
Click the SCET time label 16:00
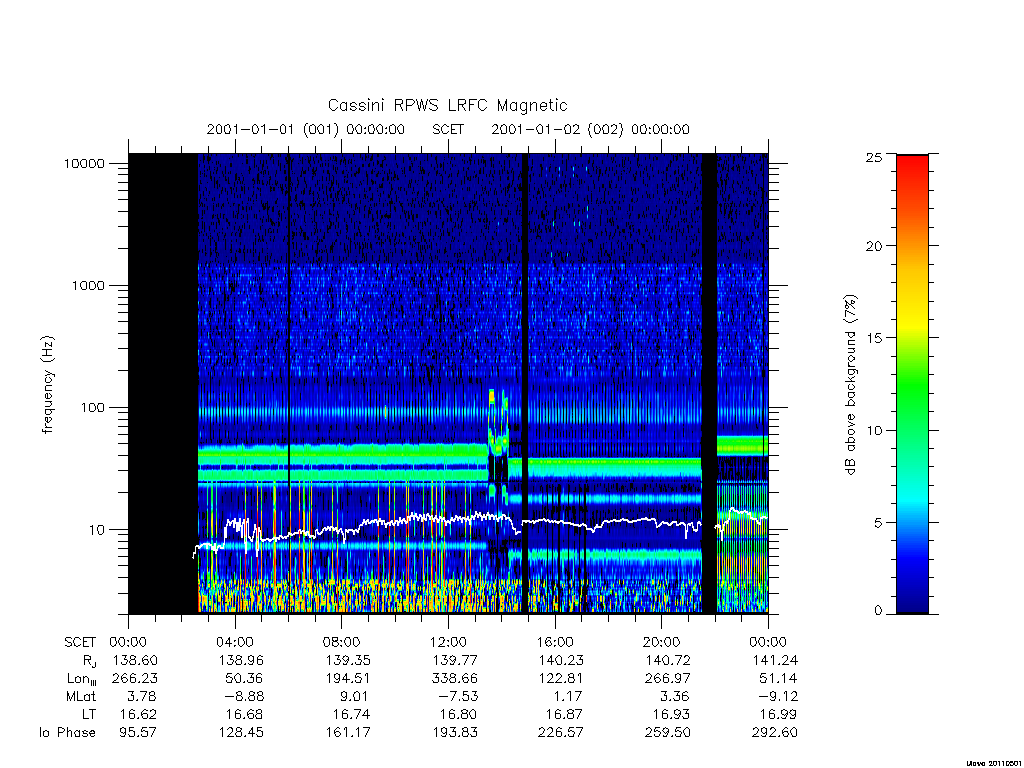[554, 642]
